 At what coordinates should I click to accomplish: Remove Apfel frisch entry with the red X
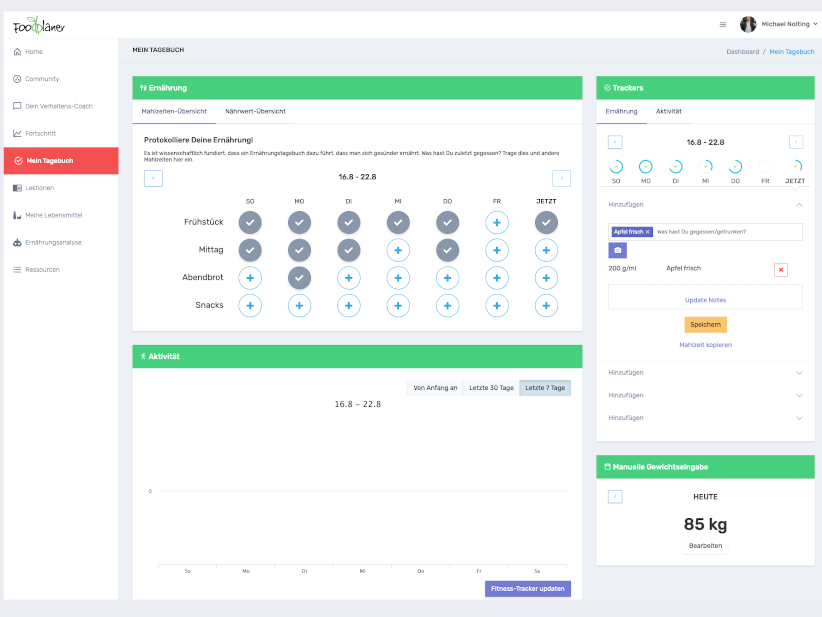point(781,270)
